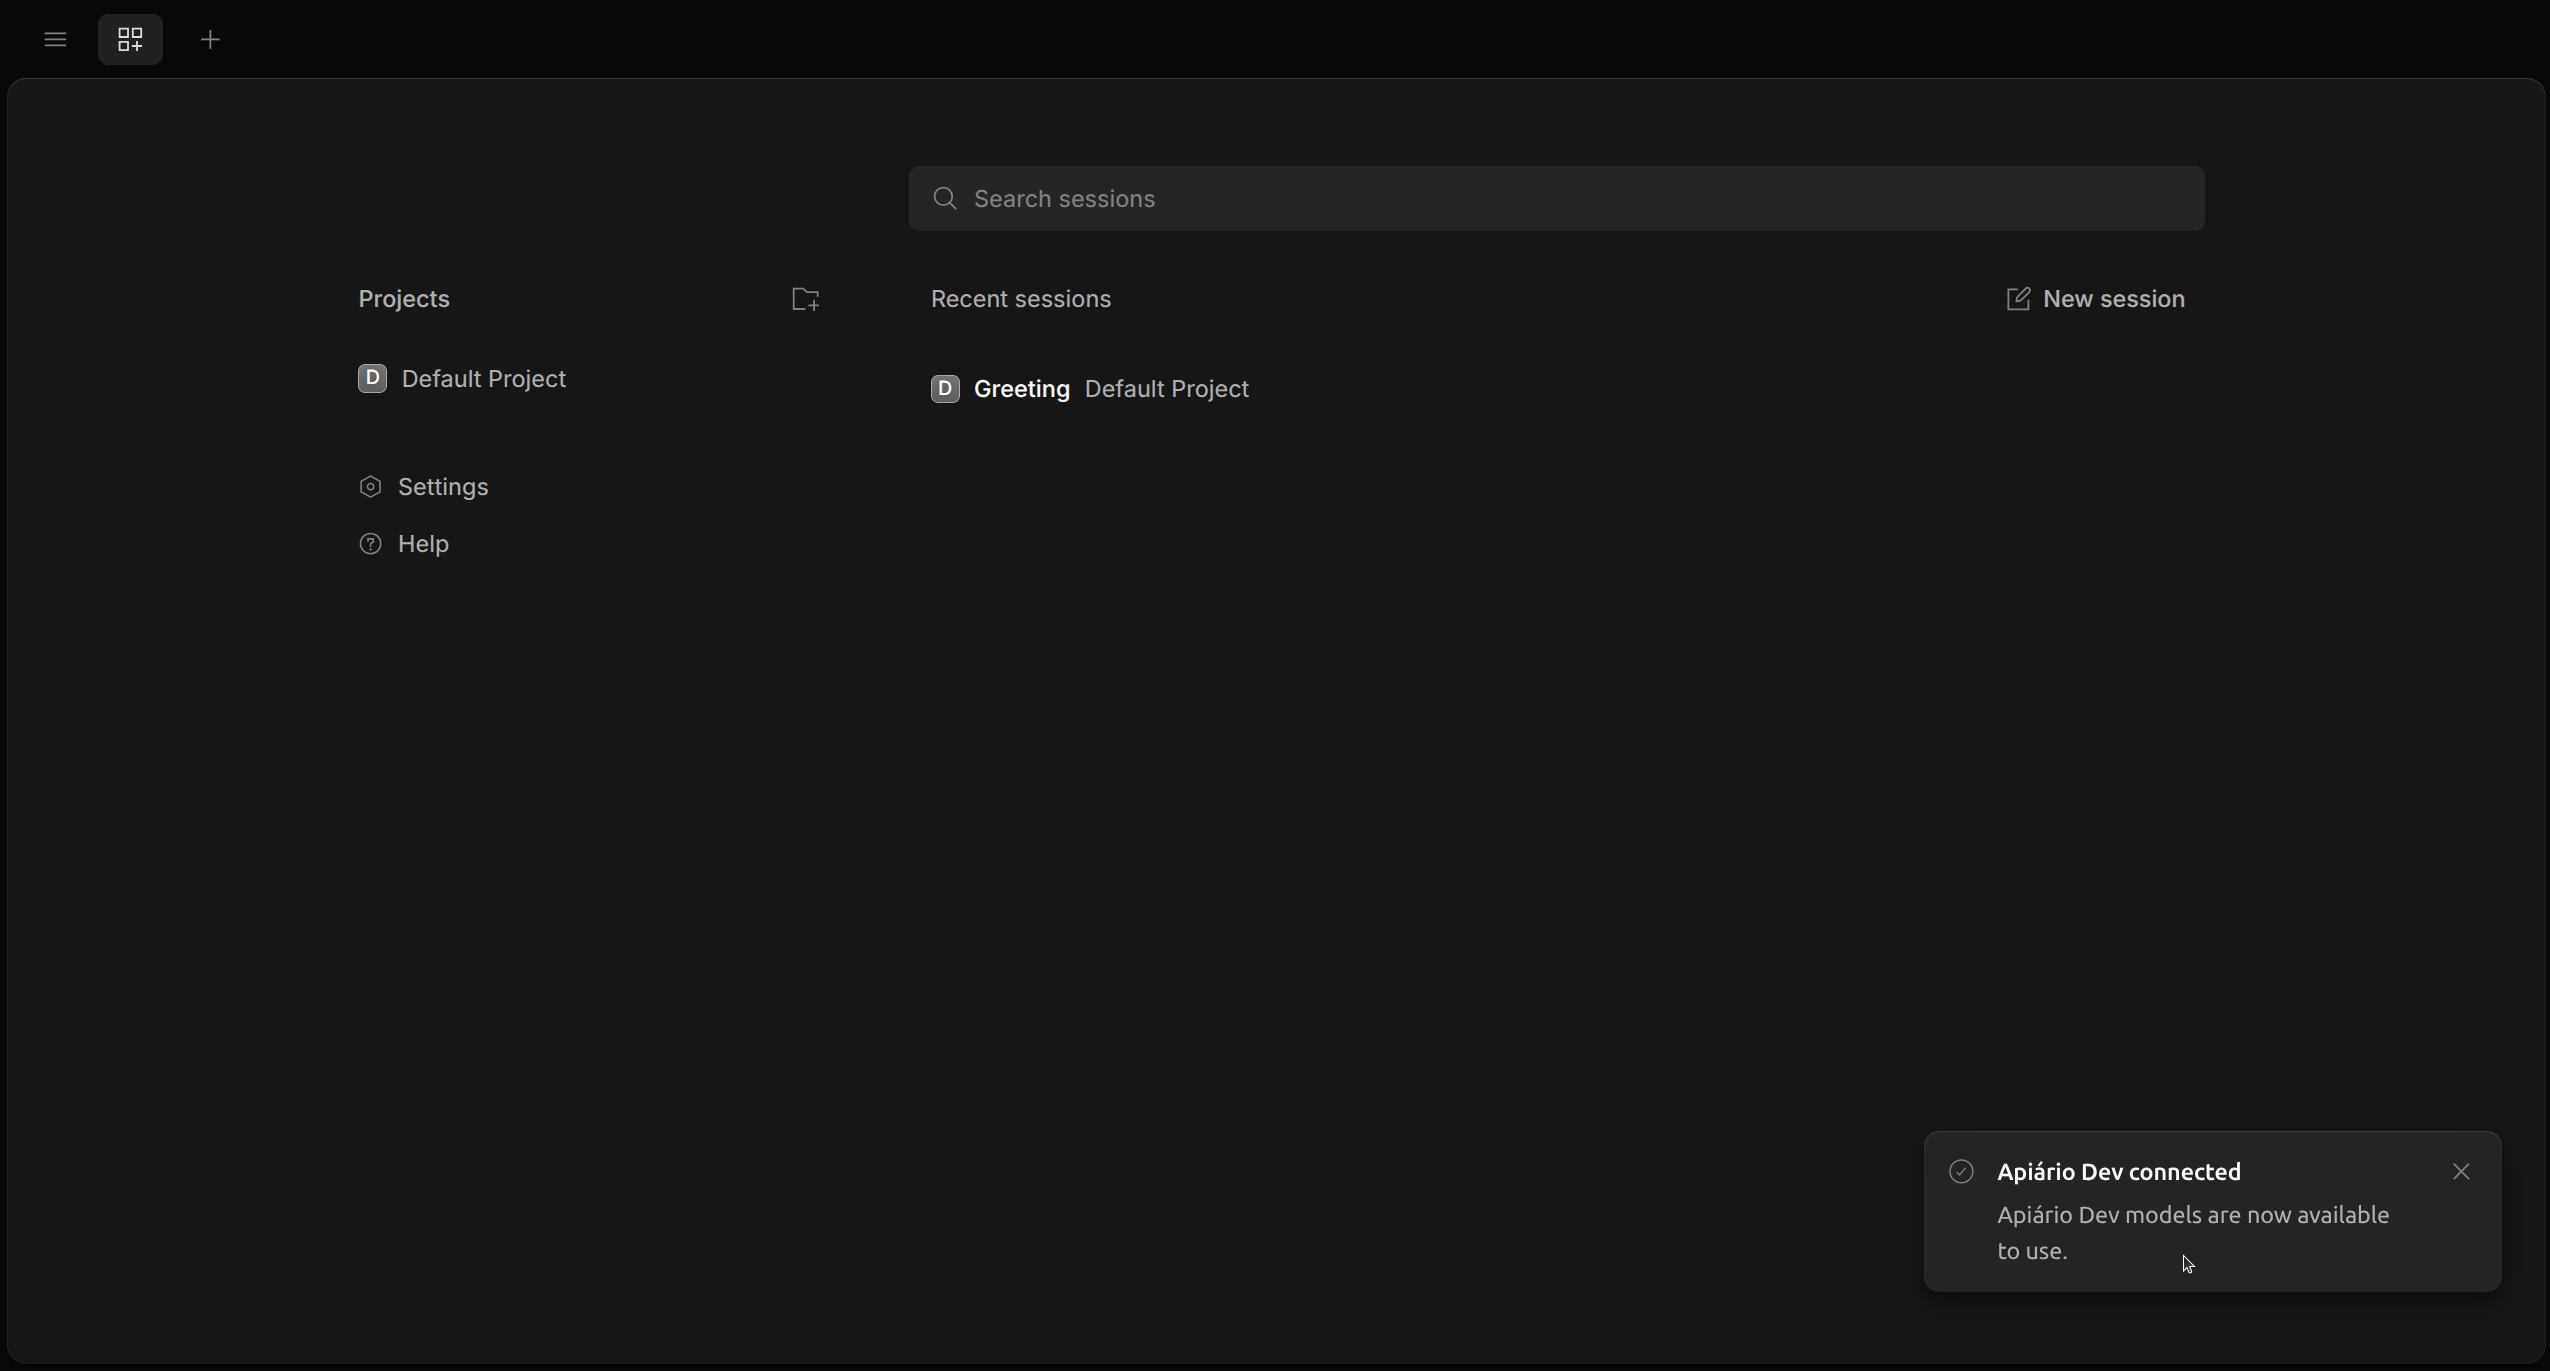Click the 'Apiário Dev connected' toast title
Screen dimensions: 2550x1371
tap(2119, 1172)
